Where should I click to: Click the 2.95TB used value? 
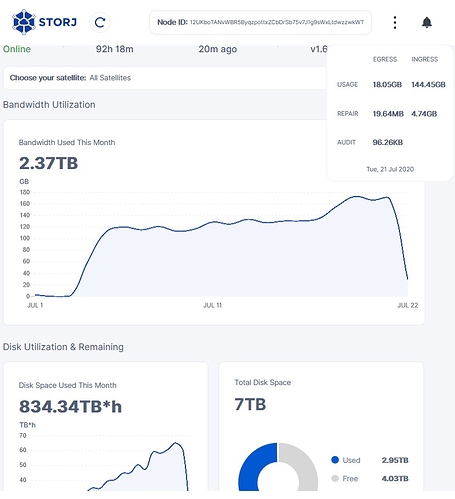[x=395, y=460]
